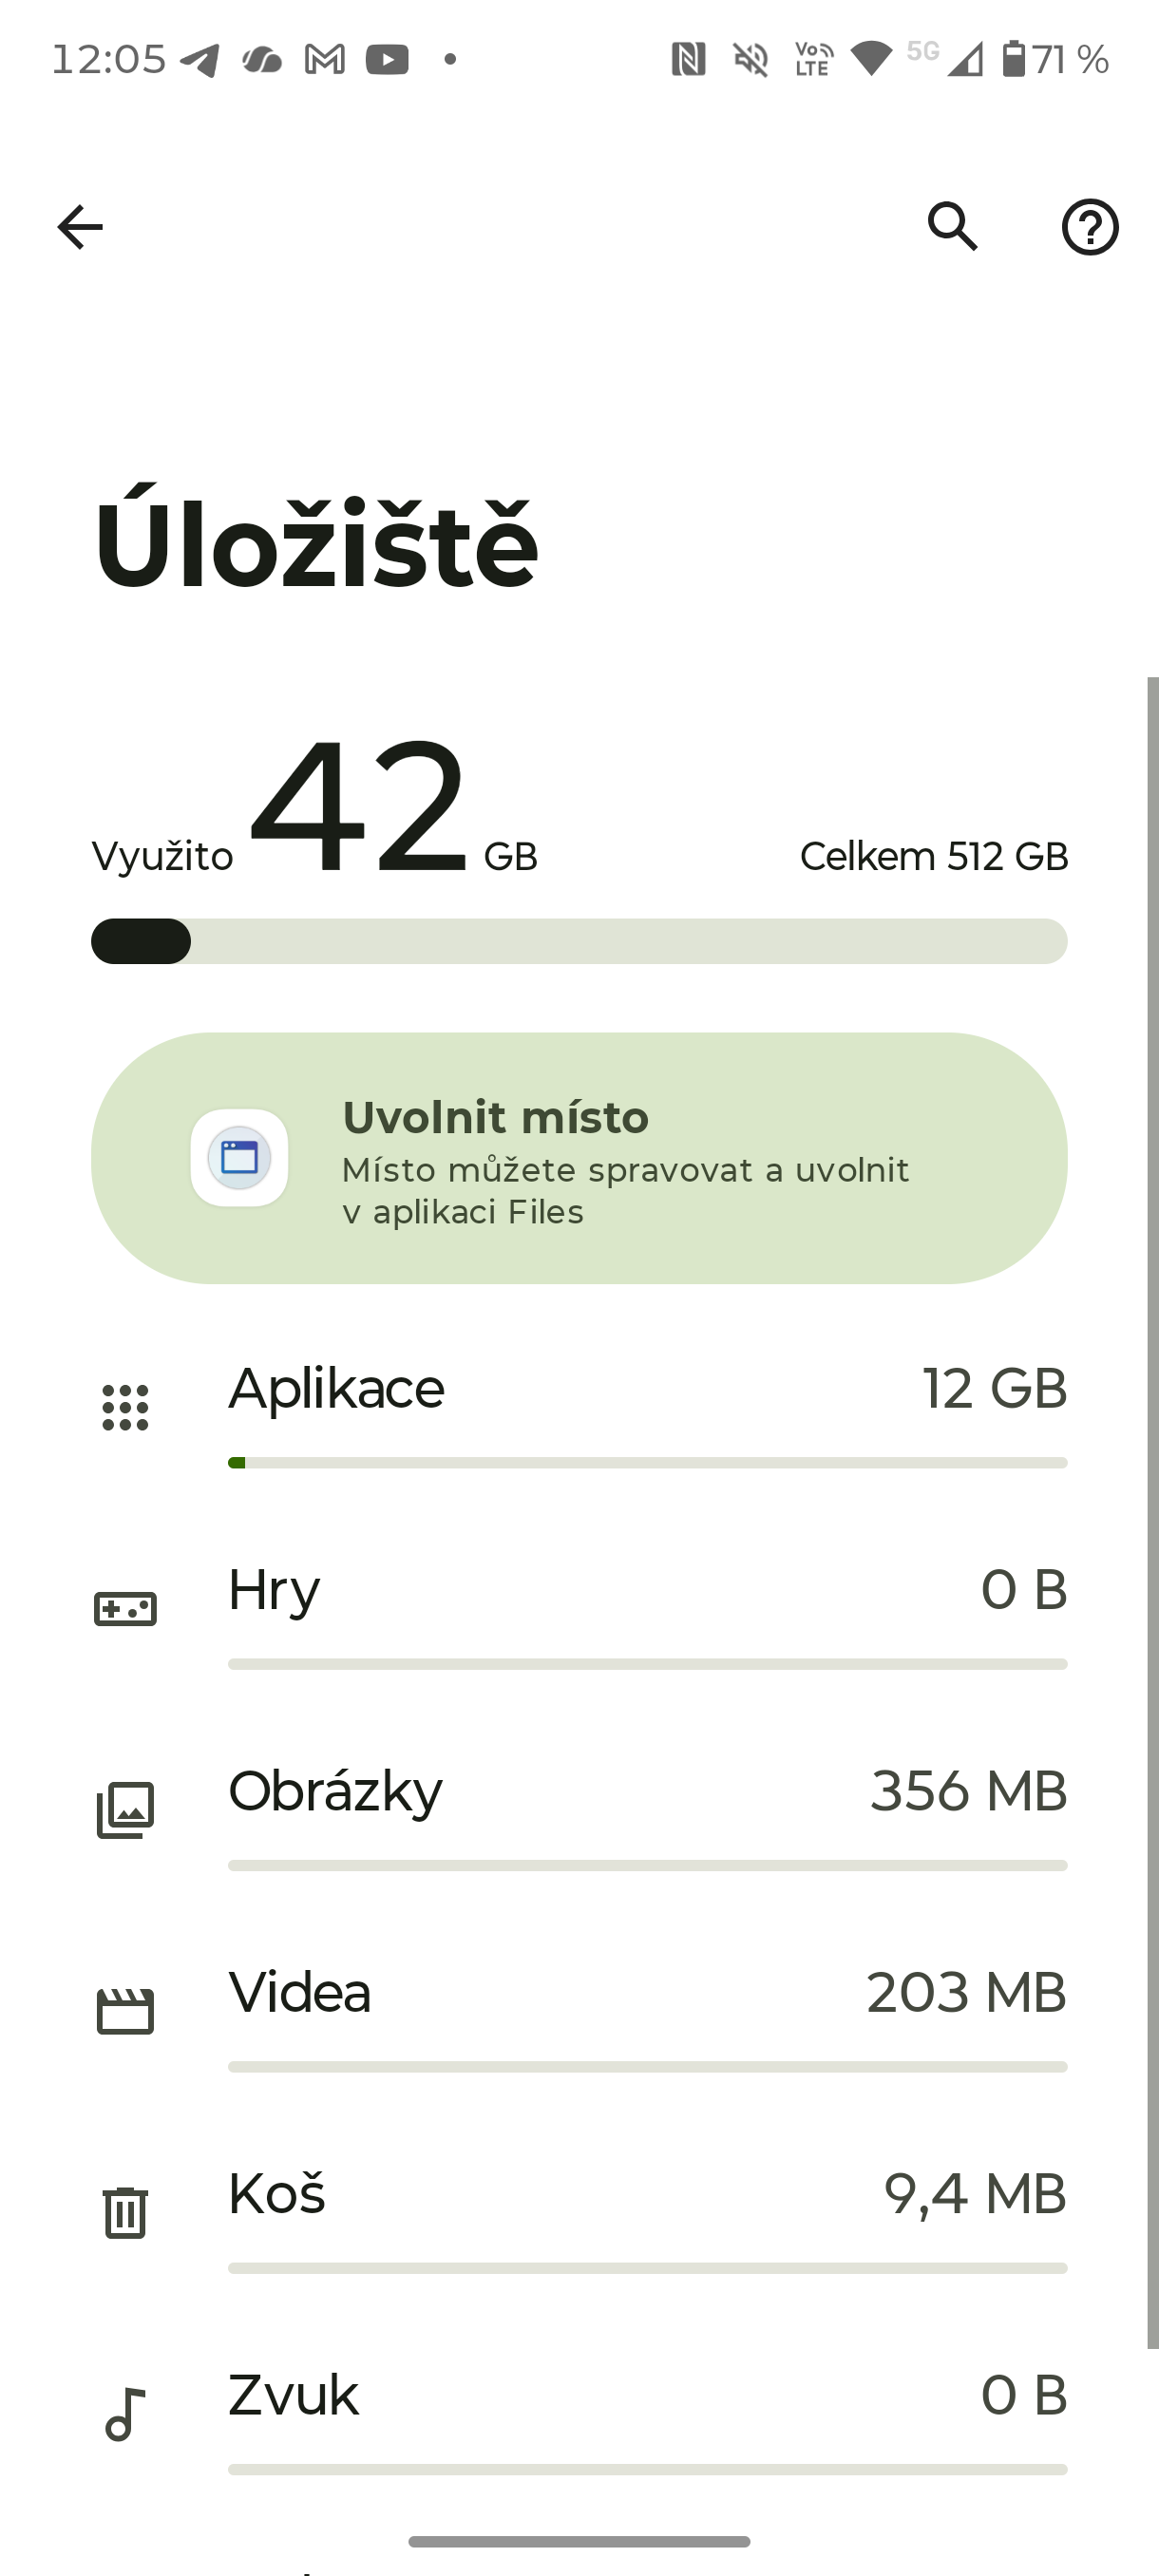Tap the Videa clapperboard icon
1159x2576 pixels.
(x=125, y=2011)
